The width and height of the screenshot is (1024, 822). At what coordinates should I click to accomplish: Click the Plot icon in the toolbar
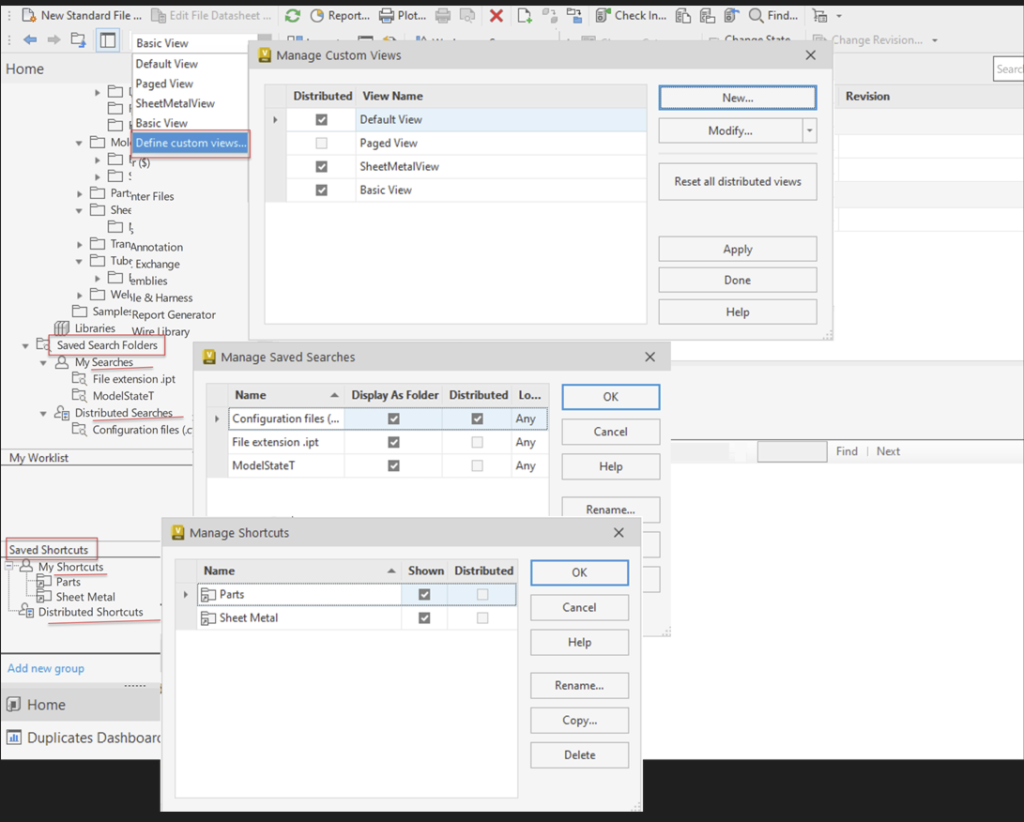(399, 15)
